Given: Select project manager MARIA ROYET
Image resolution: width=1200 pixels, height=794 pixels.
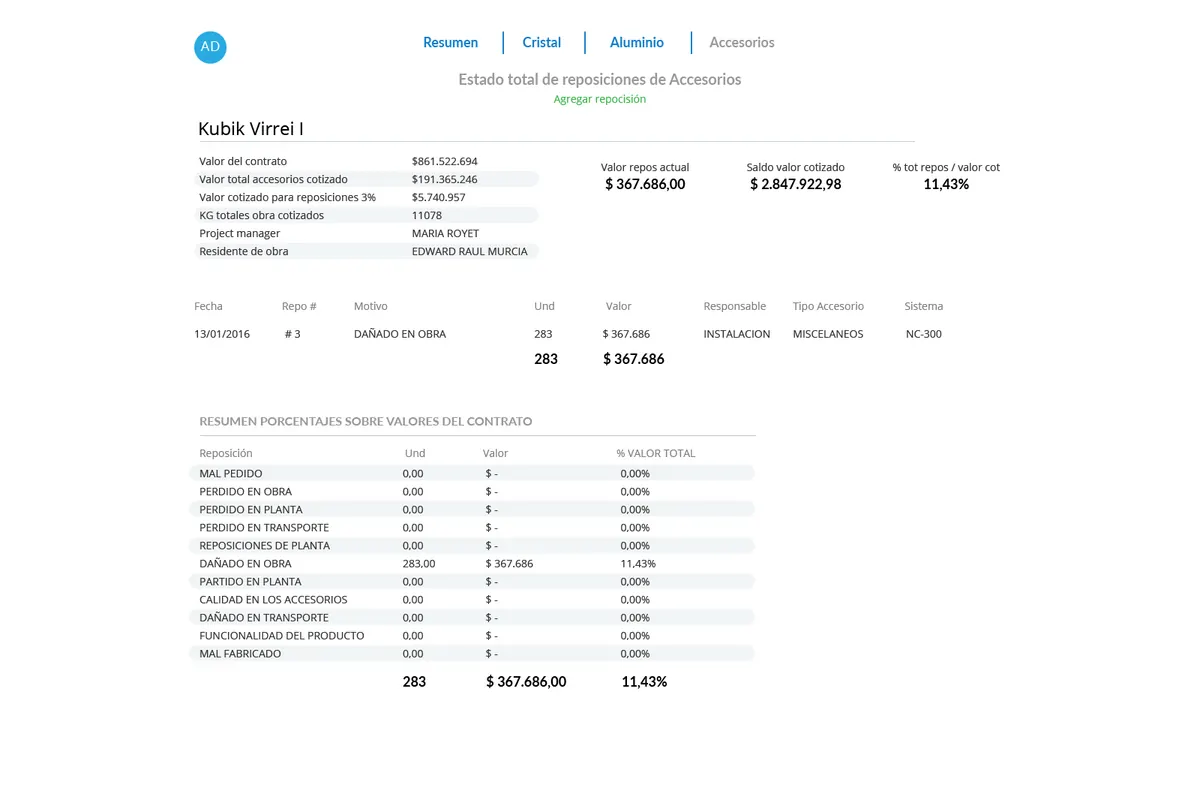Looking at the screenshot, I should click(446, 233).
